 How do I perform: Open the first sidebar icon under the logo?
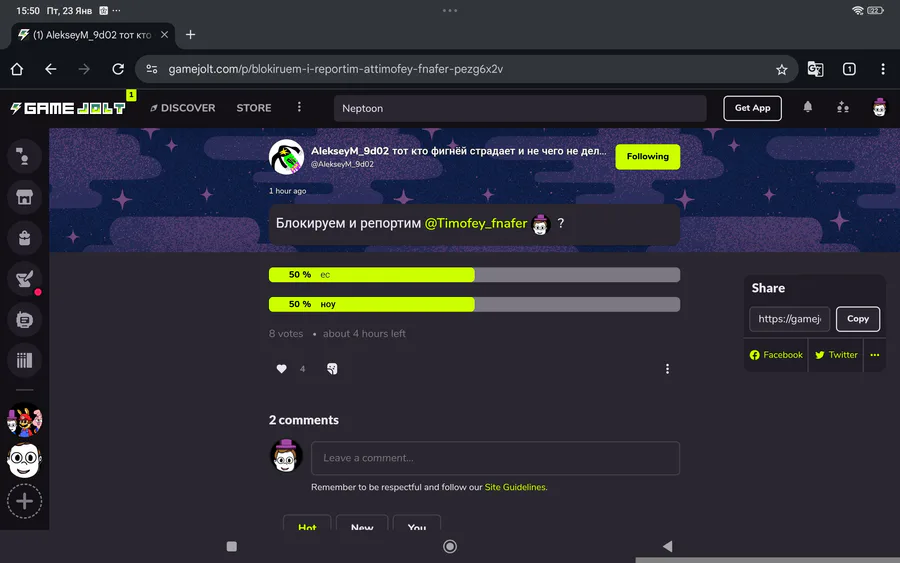pos(24,156)
